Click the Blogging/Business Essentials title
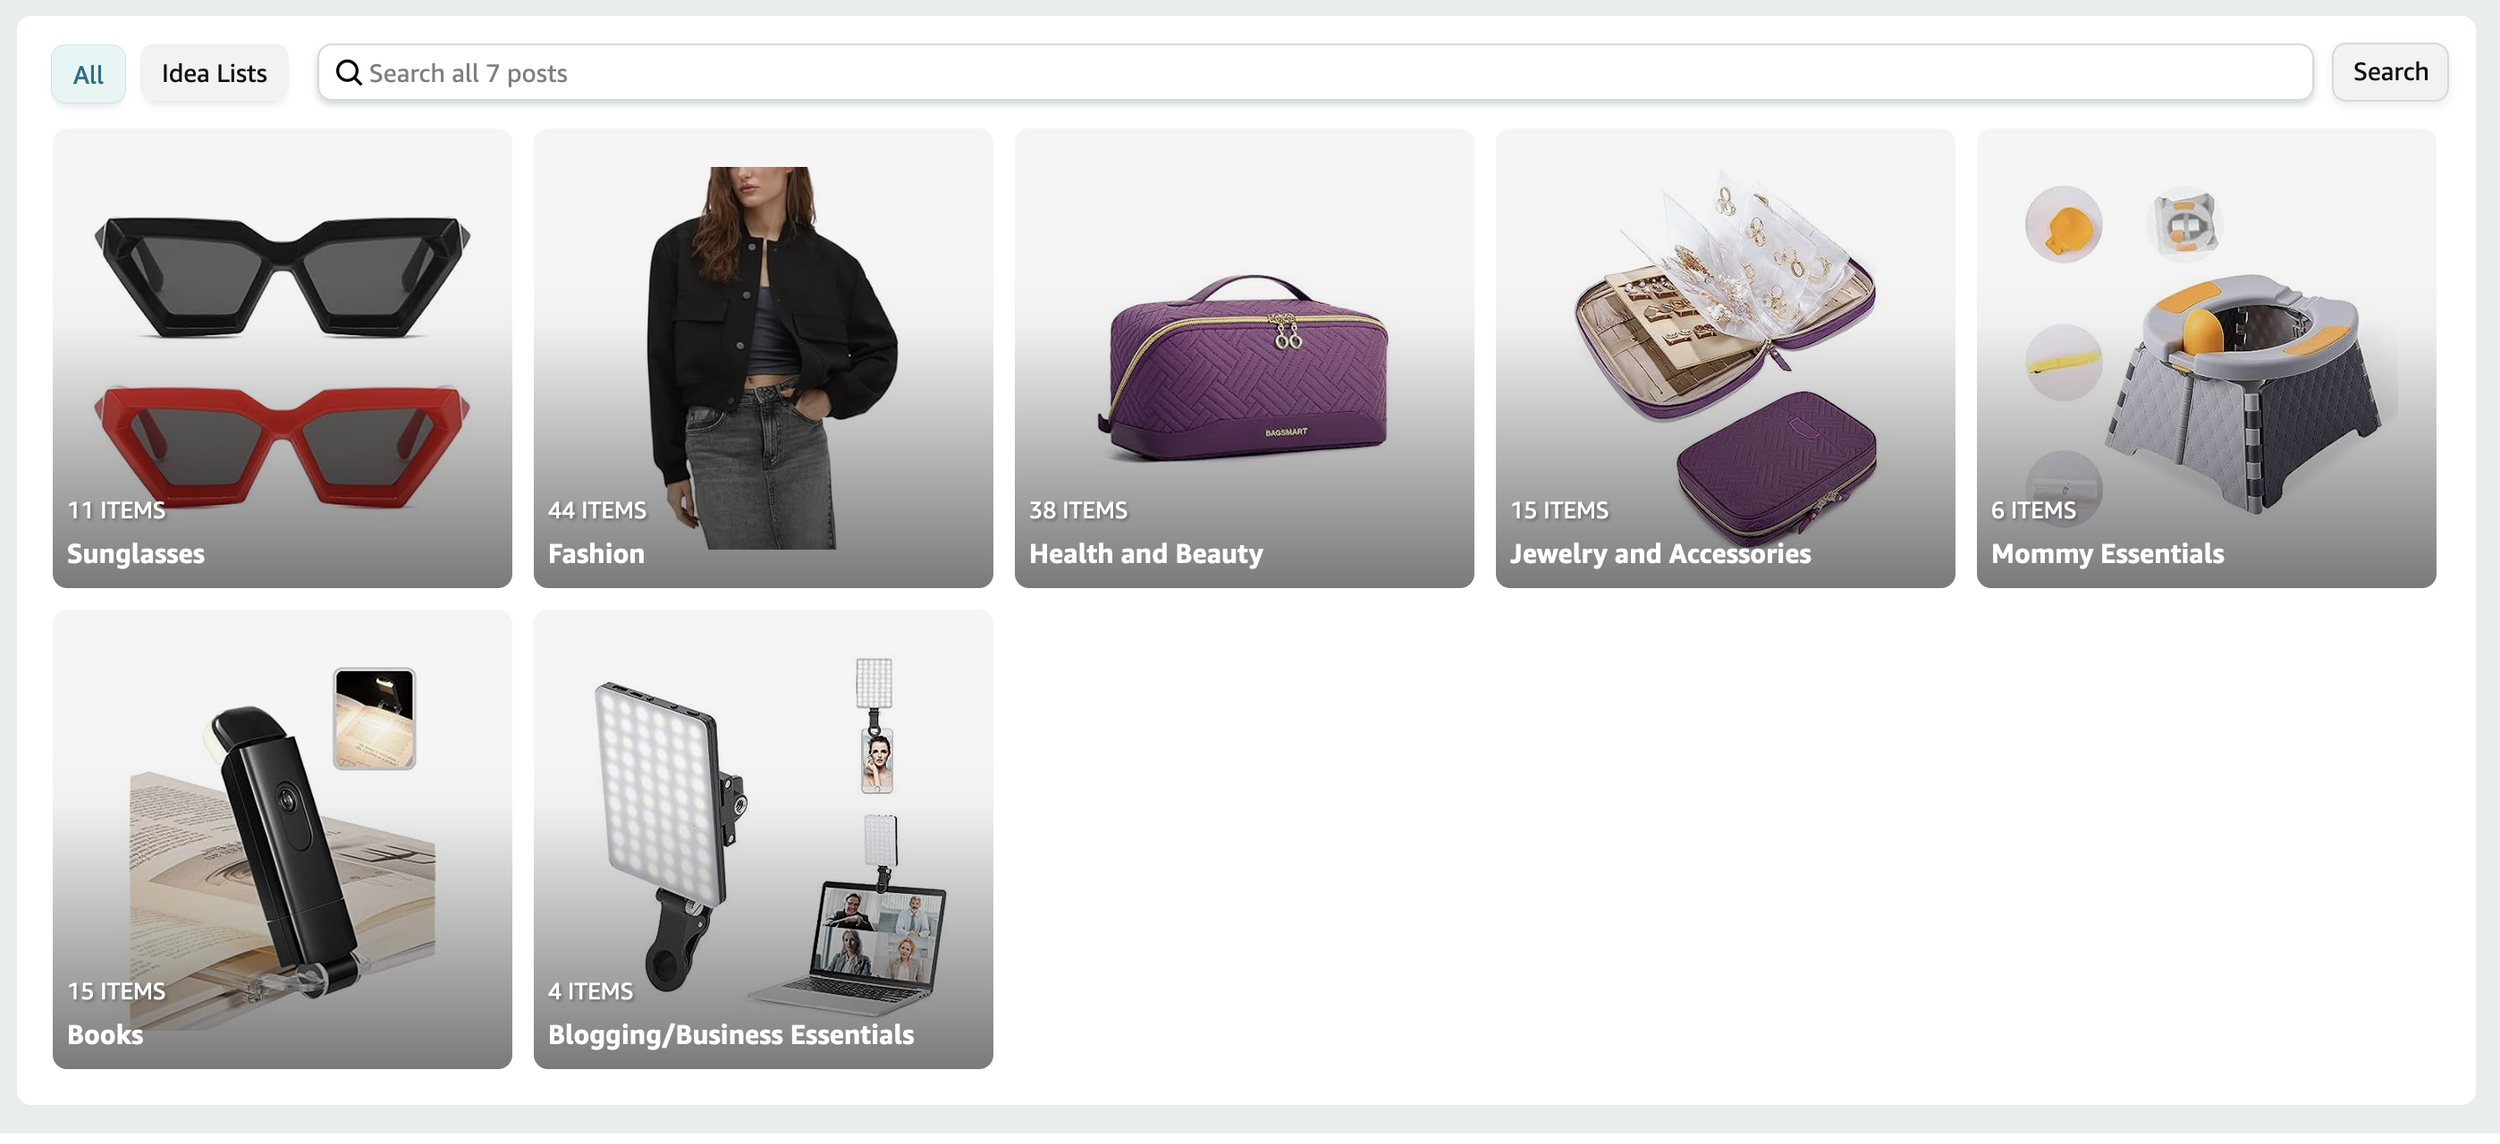The height and width of the screenshot is (1144, 2500). tap(731, 1035)
